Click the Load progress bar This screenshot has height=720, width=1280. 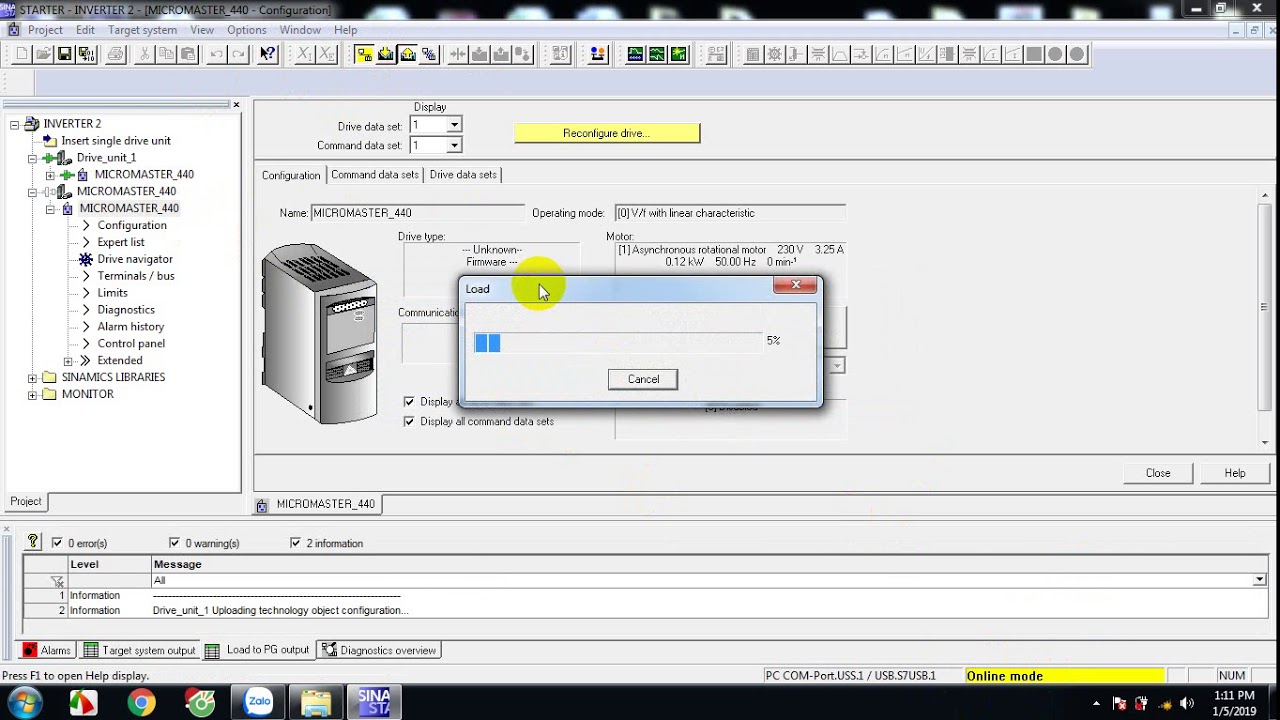[617, 342]
